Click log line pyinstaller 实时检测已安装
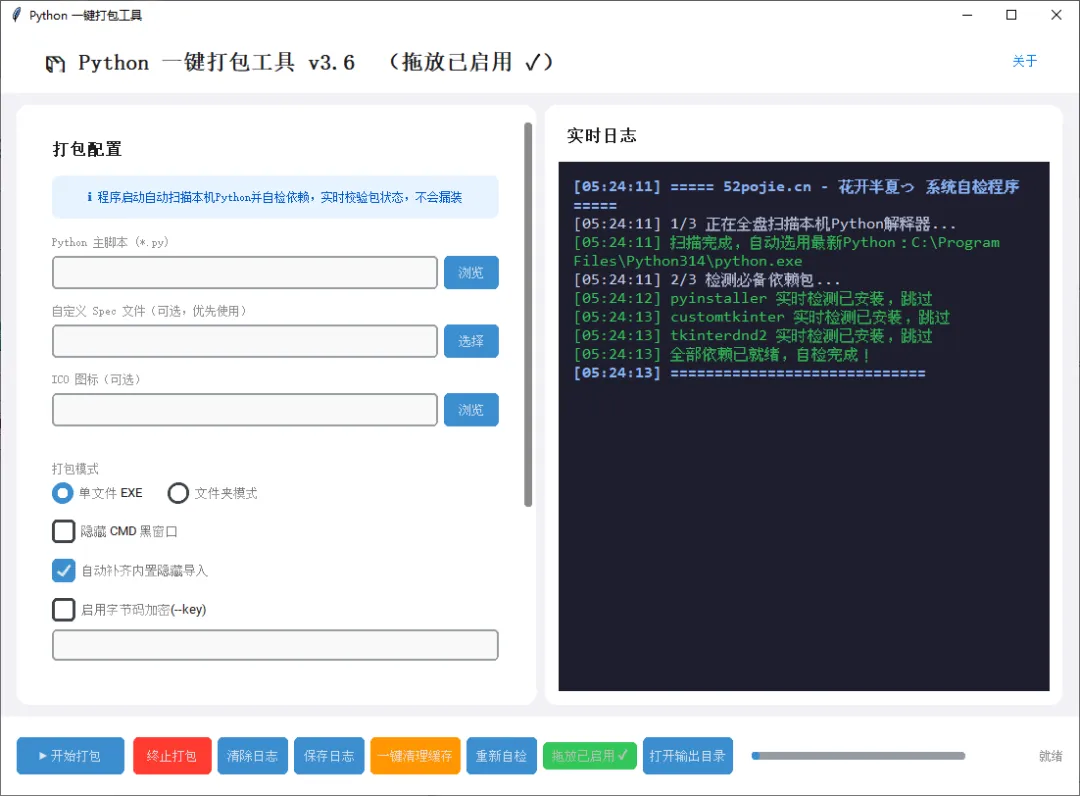The width and height of the screenshot is (1080, 796). (753, 298)
